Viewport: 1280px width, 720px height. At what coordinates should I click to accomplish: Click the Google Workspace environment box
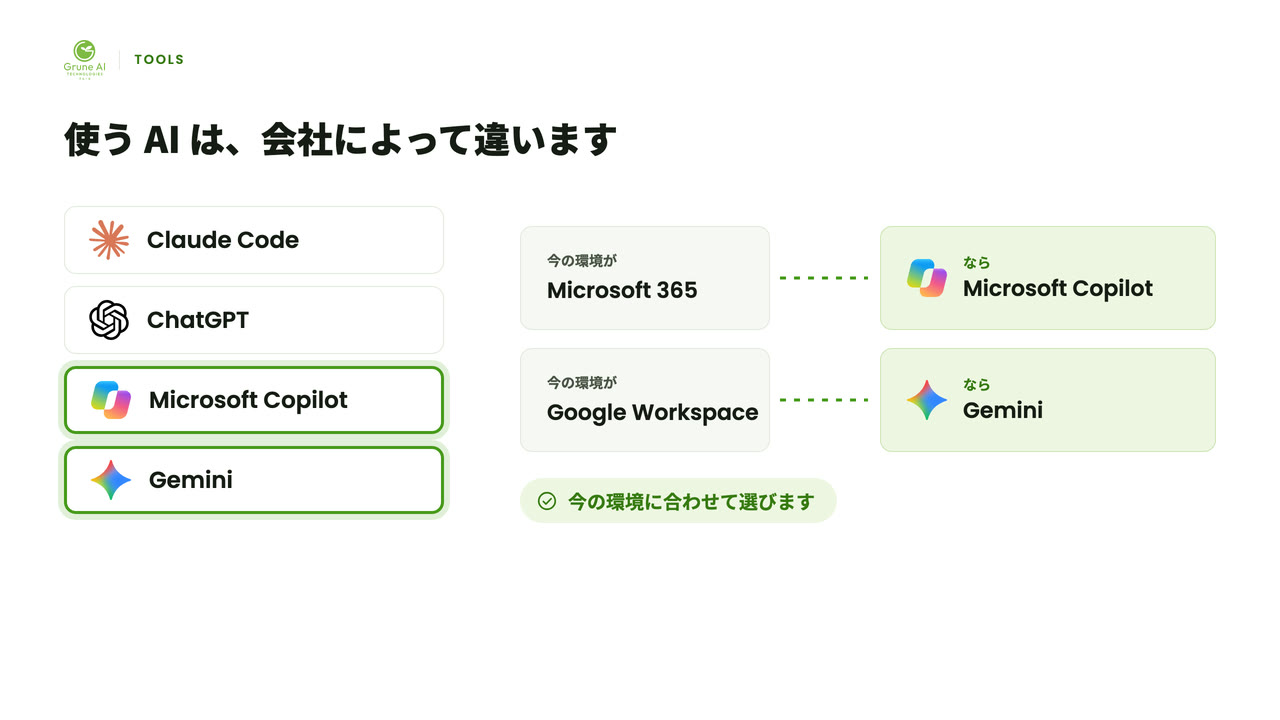pos(645,400)
